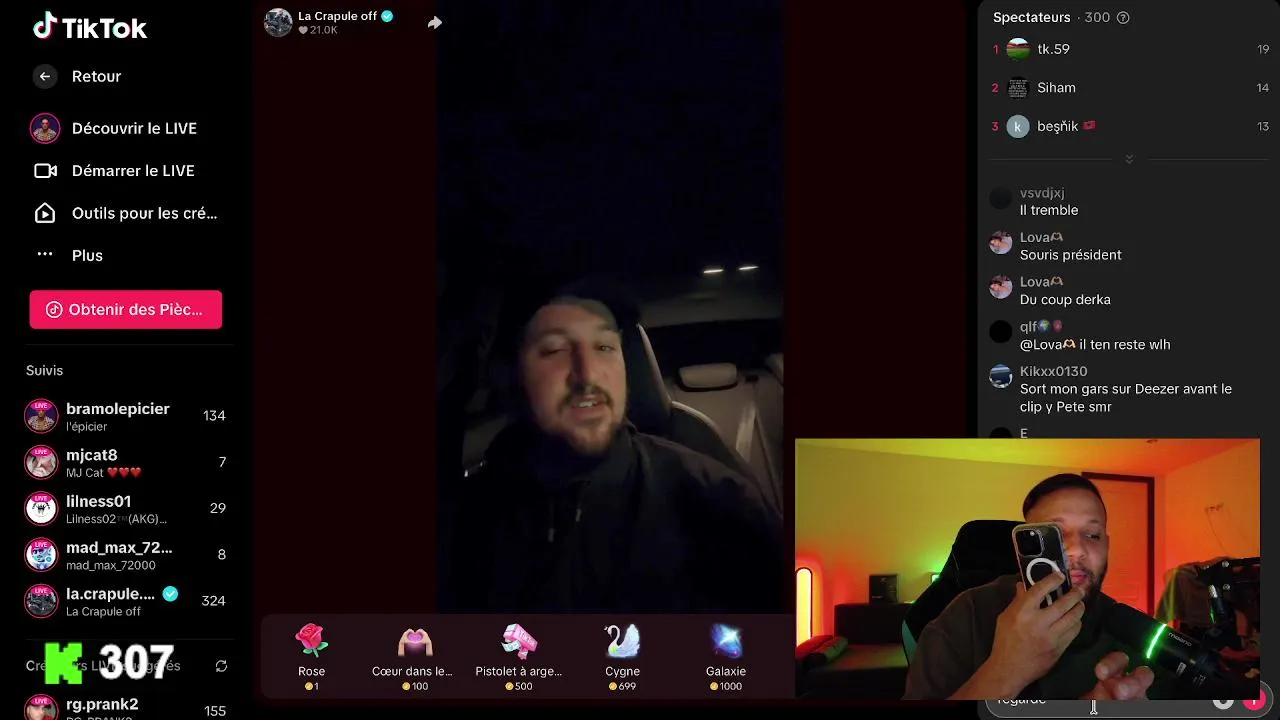The image size is (1280, 720).
Task: Refresh recommended LIVE creators
Action: pyautogui.click(x=221, y=666)
